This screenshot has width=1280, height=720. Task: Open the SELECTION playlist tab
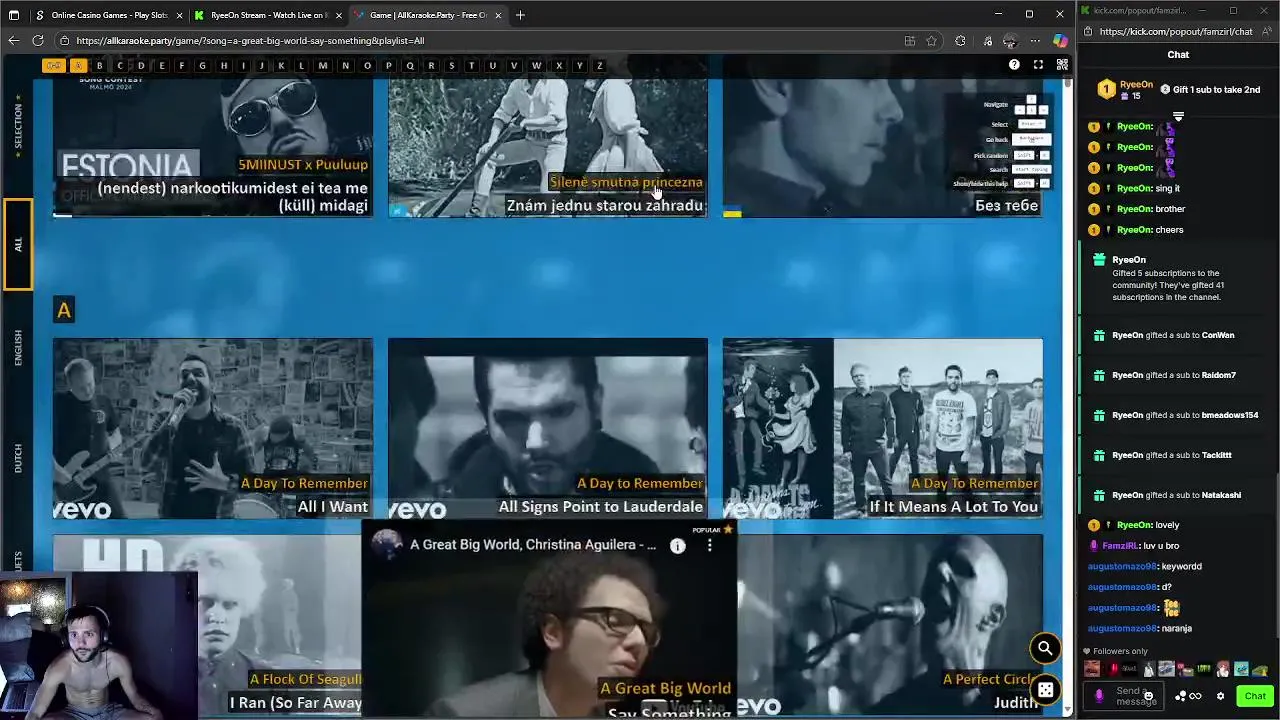click(x=17, y=125)
